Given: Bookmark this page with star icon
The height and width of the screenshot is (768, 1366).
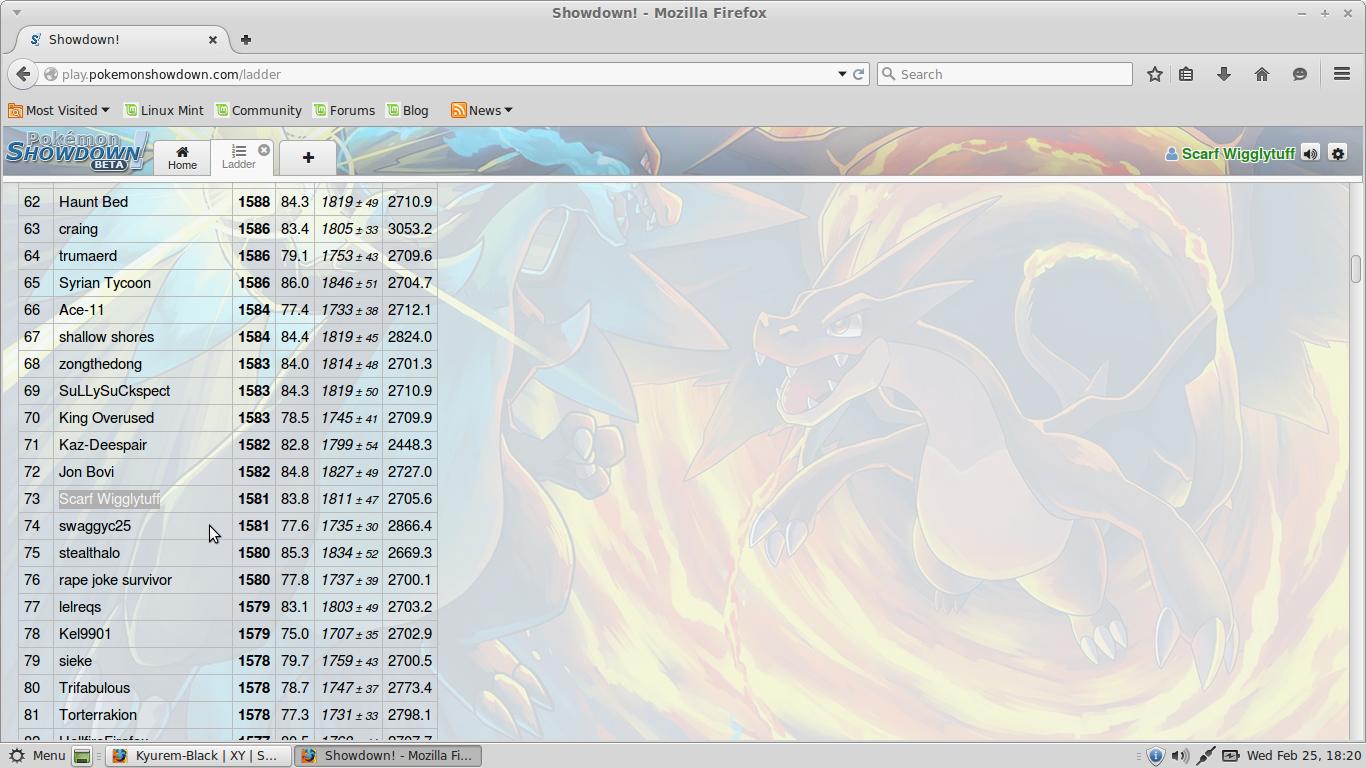Looking at the screenshot, I should 1155,74.
